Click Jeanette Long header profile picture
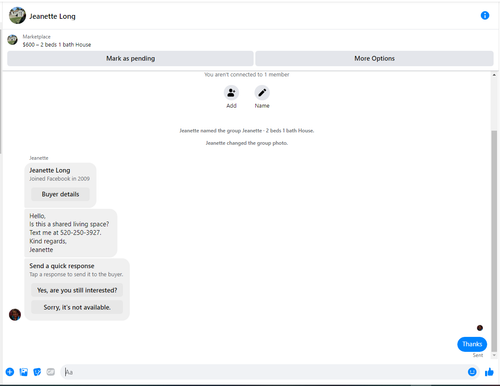 tap(17, 15)
